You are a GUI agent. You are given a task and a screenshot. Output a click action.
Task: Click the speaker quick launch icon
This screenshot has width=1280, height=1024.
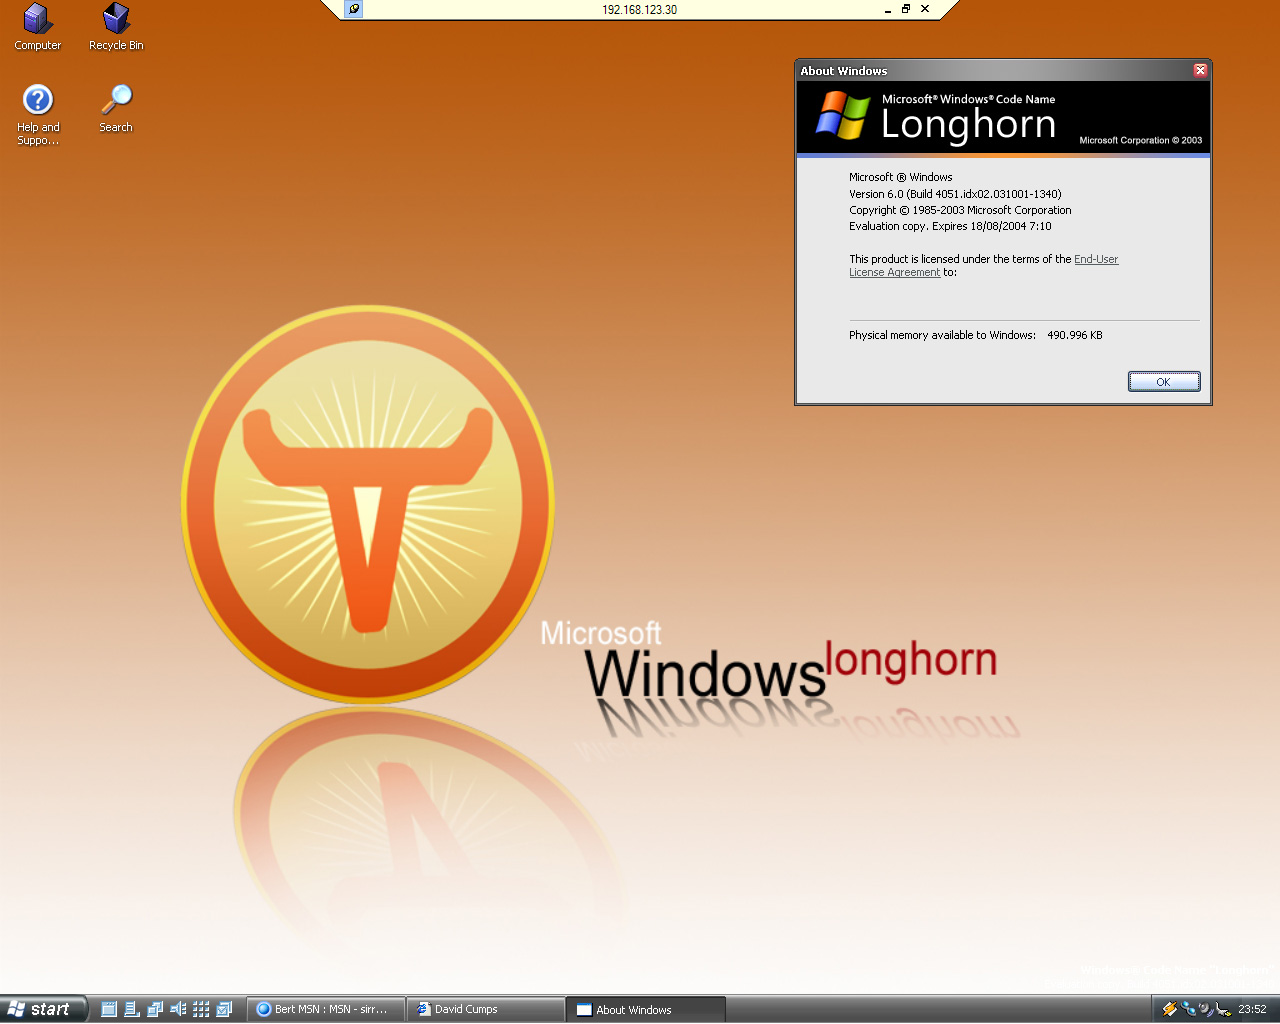point(178,1009)
